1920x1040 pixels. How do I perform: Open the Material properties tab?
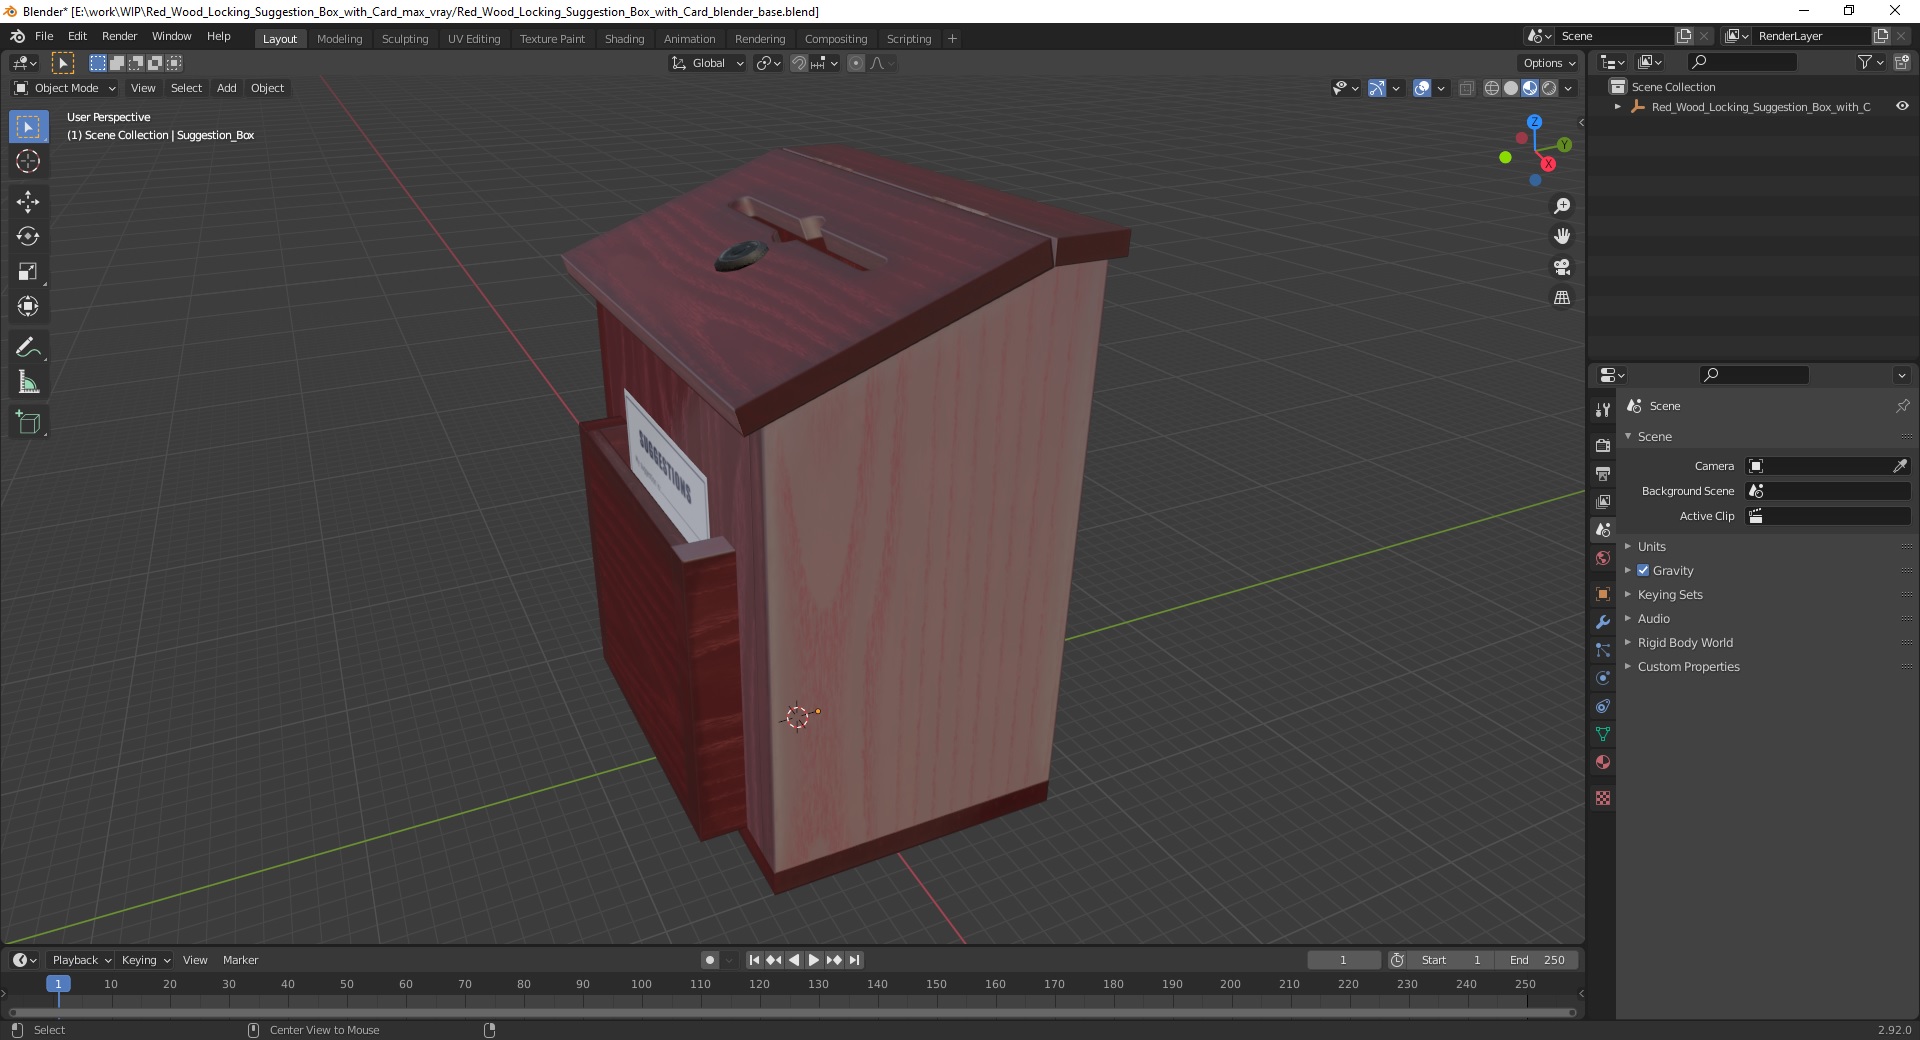click(1603, 761)
